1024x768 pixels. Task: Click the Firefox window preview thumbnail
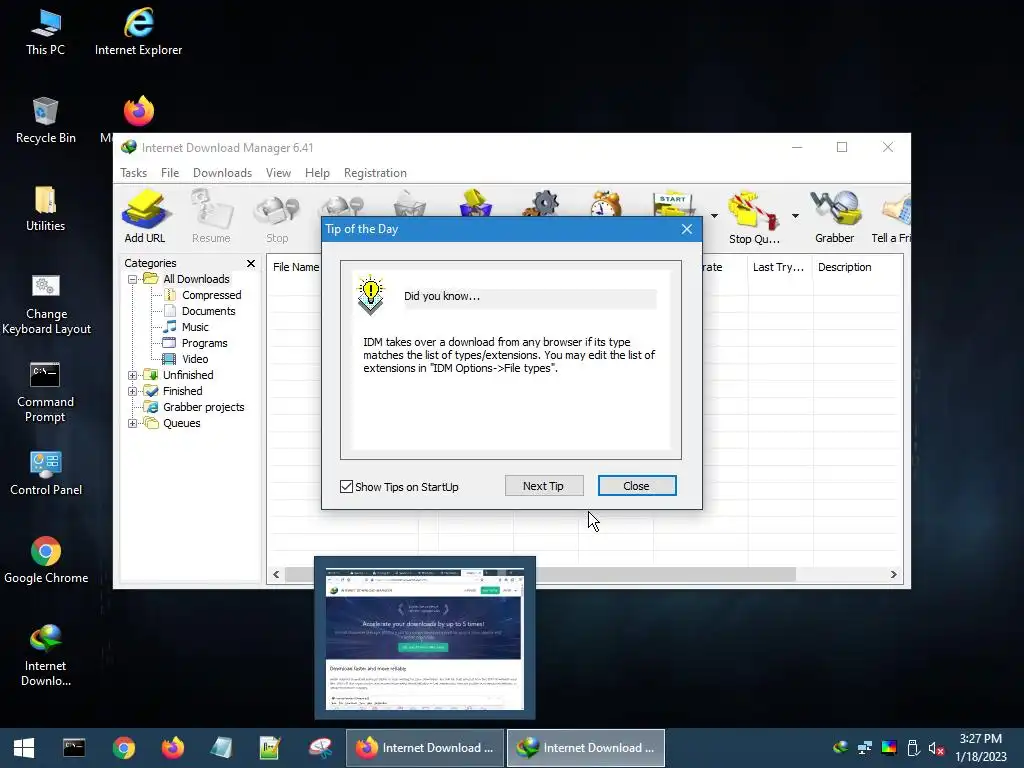click(424, 638)
